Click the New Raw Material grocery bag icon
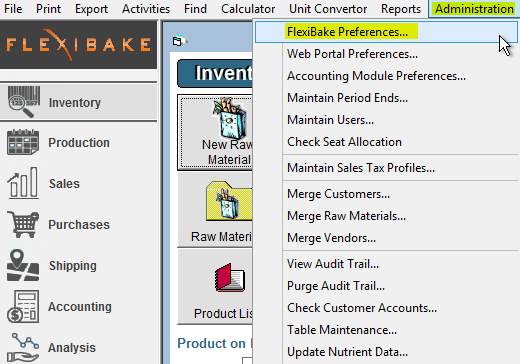The width and height of the screenshot is (520, 364). coord(230,118)
